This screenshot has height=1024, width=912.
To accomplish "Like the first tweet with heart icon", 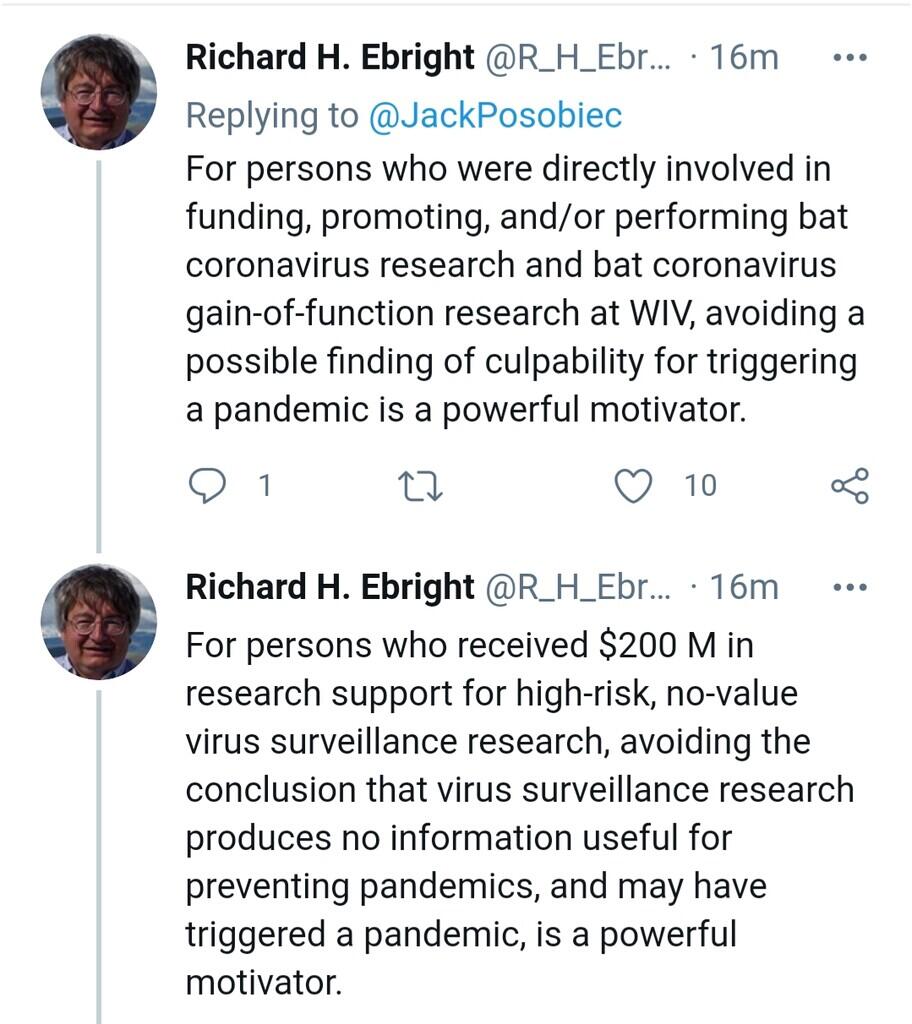I will [633, 486].
